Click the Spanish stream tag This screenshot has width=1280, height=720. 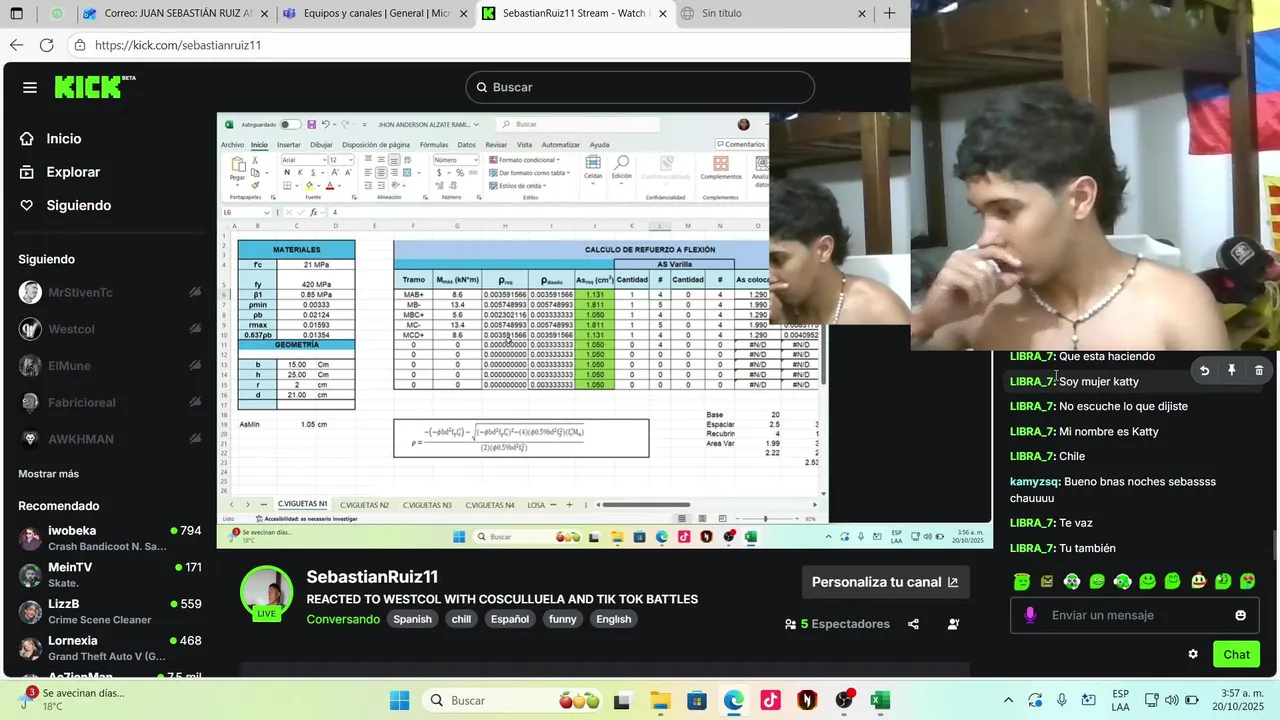coord(412,619)
